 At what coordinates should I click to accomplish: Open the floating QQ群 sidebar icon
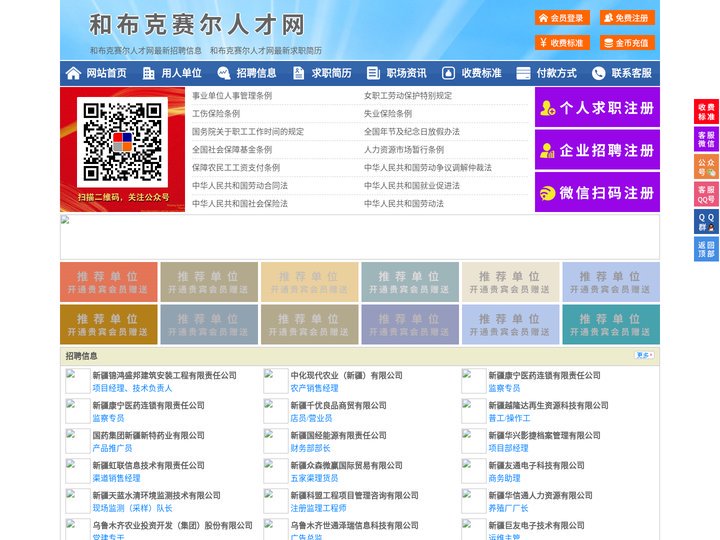click(706, 222)
